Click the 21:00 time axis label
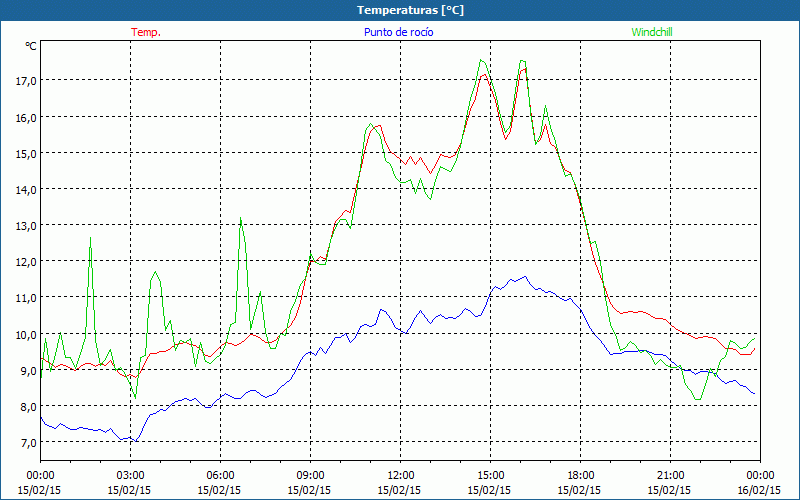This screenshot has width=800, height=500. tap(670, 476)
